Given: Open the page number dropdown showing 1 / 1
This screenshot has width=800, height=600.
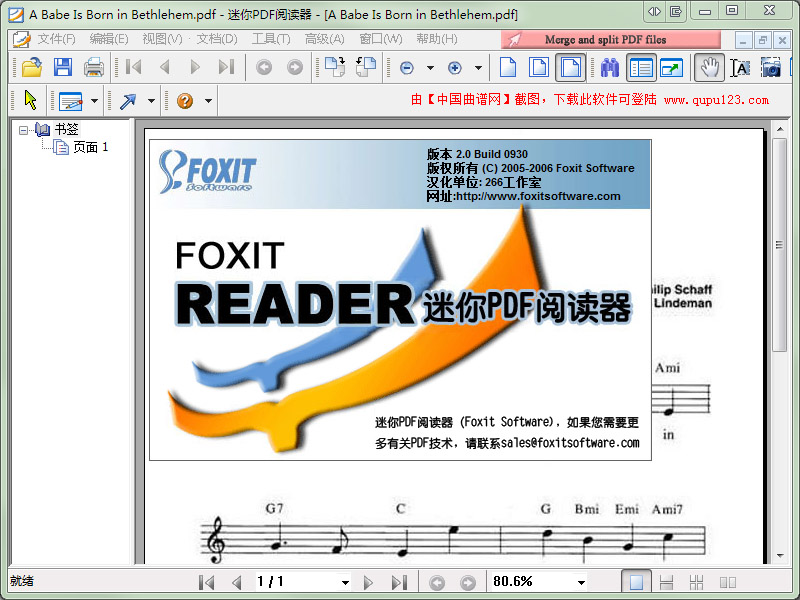Looking at the screenshot, I should (345, 582).
